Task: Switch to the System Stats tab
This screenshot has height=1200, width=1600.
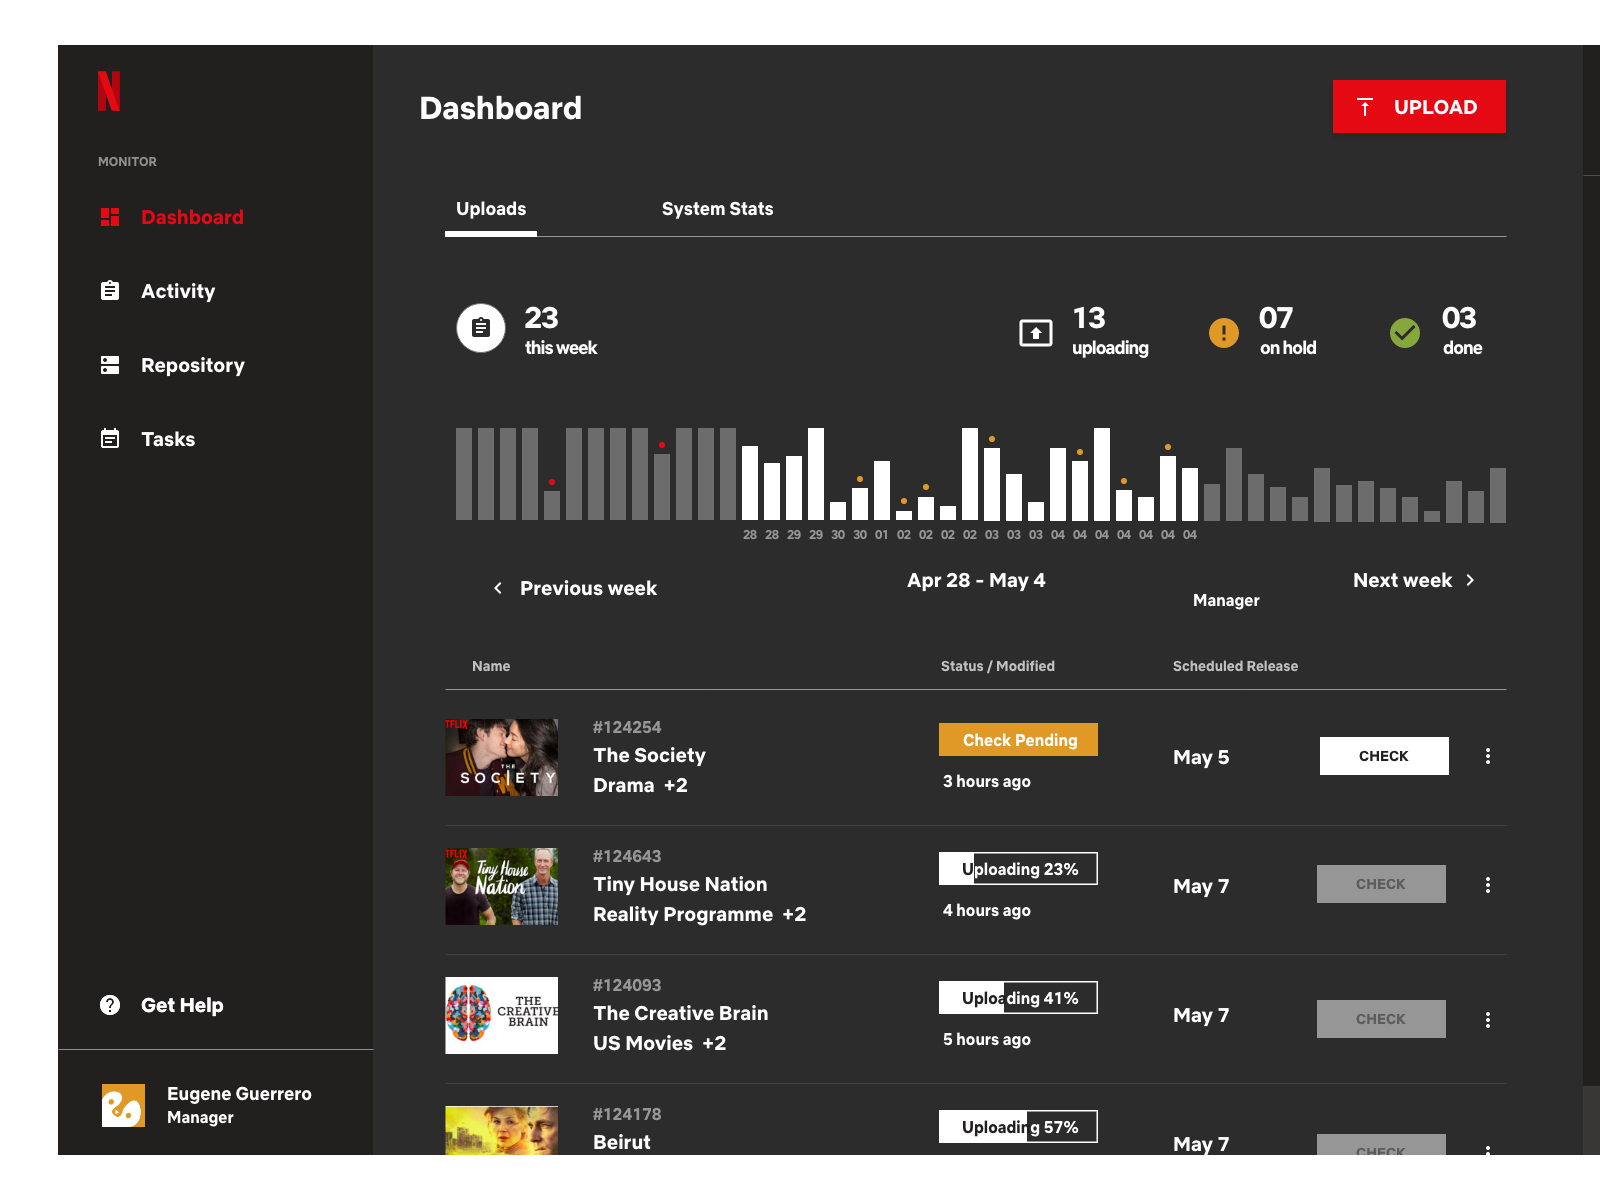Action: 717,209
